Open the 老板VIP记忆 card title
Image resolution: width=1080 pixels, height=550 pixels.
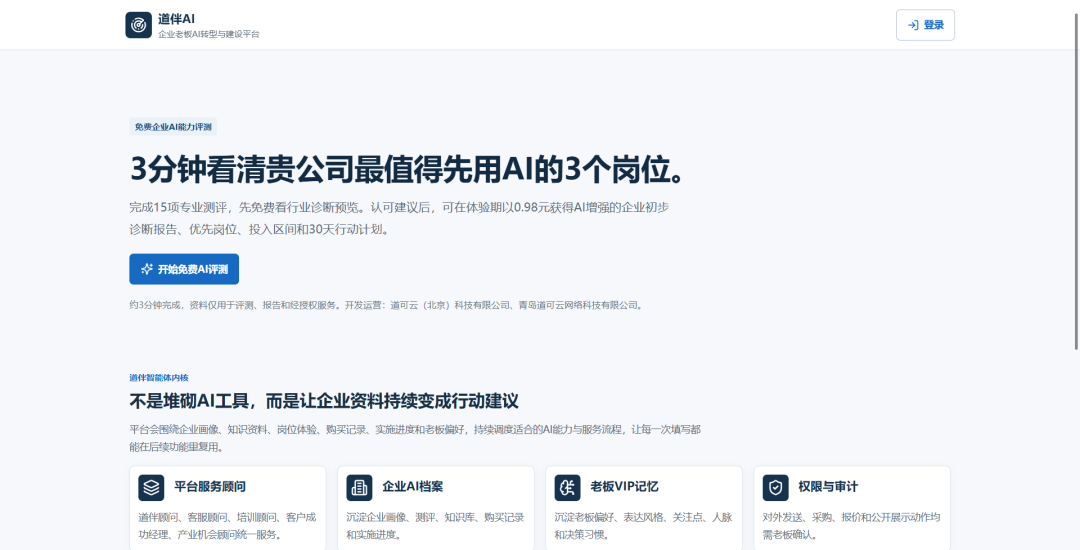(625, 487)
